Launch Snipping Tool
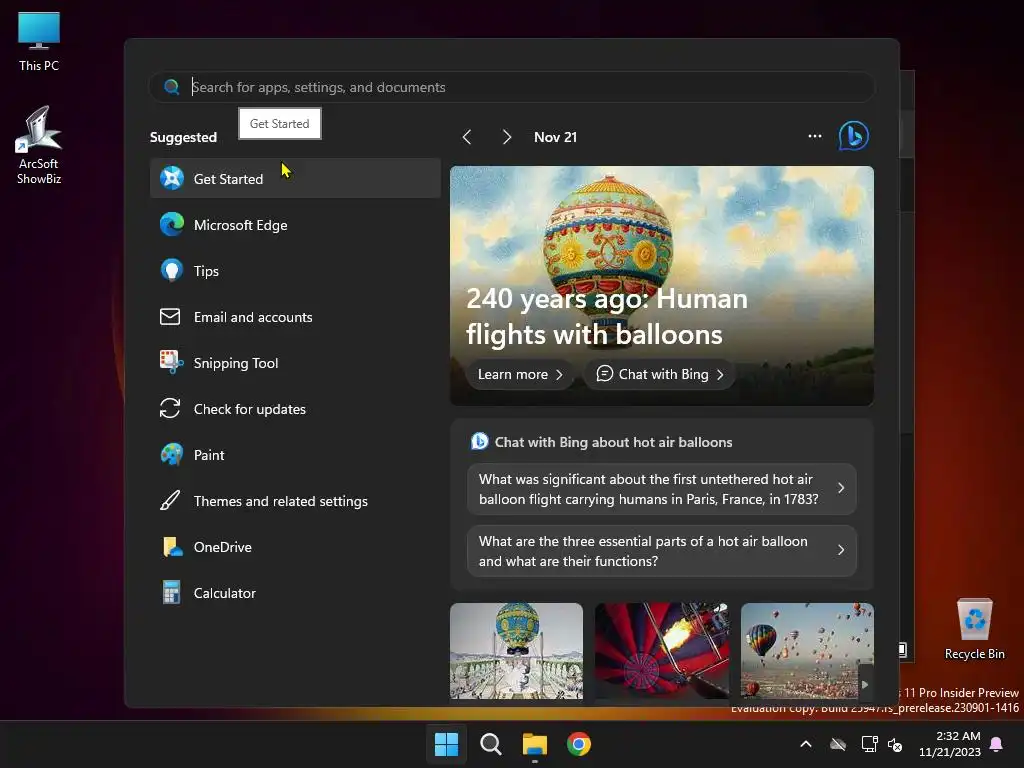Viewport: 1024px width, 768px height. coord(295,362)
